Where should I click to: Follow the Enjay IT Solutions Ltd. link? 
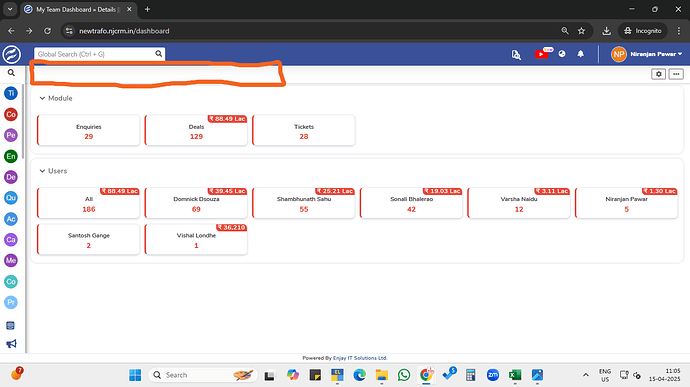(360, 358)
